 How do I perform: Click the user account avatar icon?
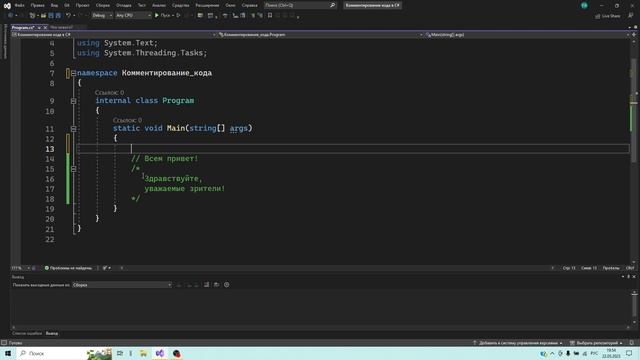coord(584,5)
